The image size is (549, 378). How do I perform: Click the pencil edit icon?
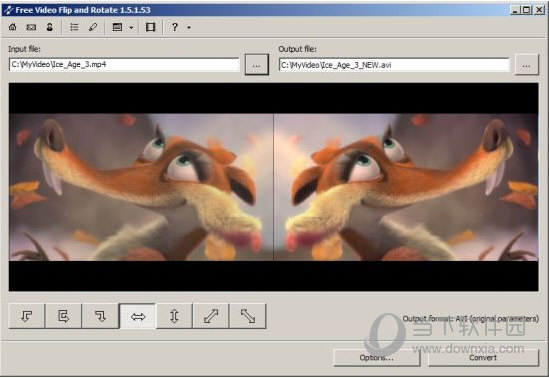(x=93, y=27)
